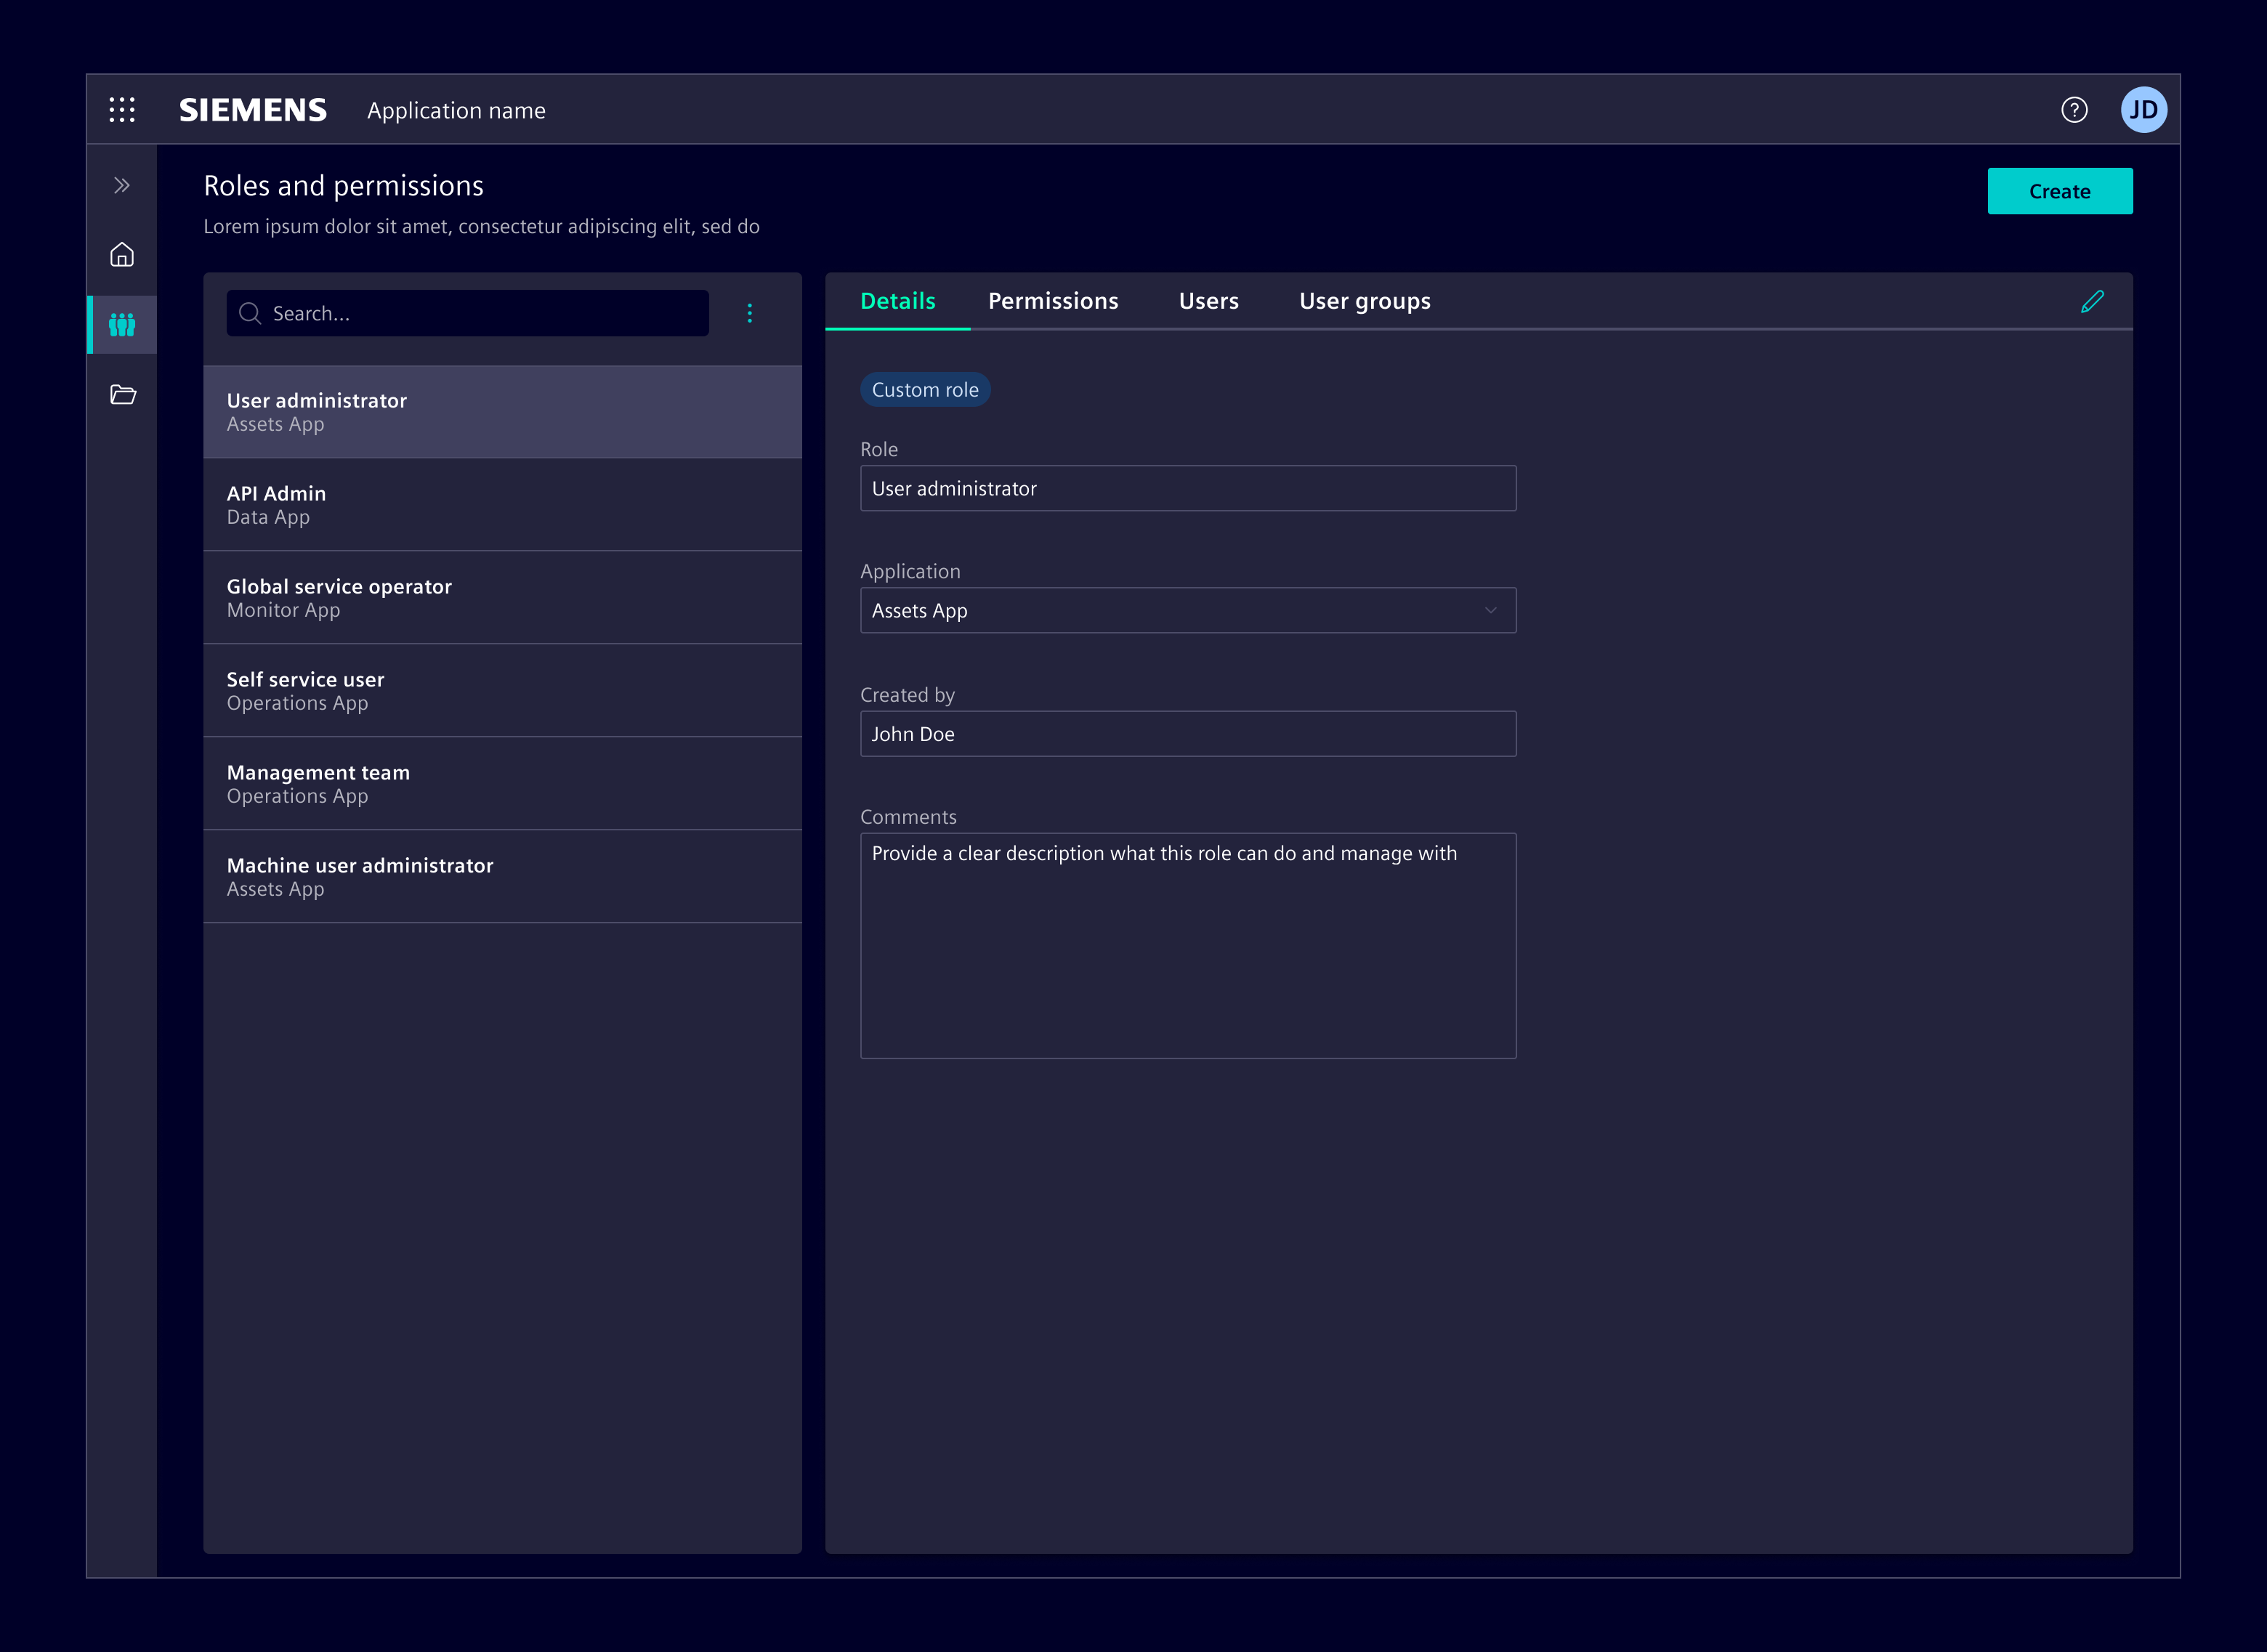This screenshot has width=2267, height=1652.
Task: Select Machine user administrator role
Action: pos(502,877)
